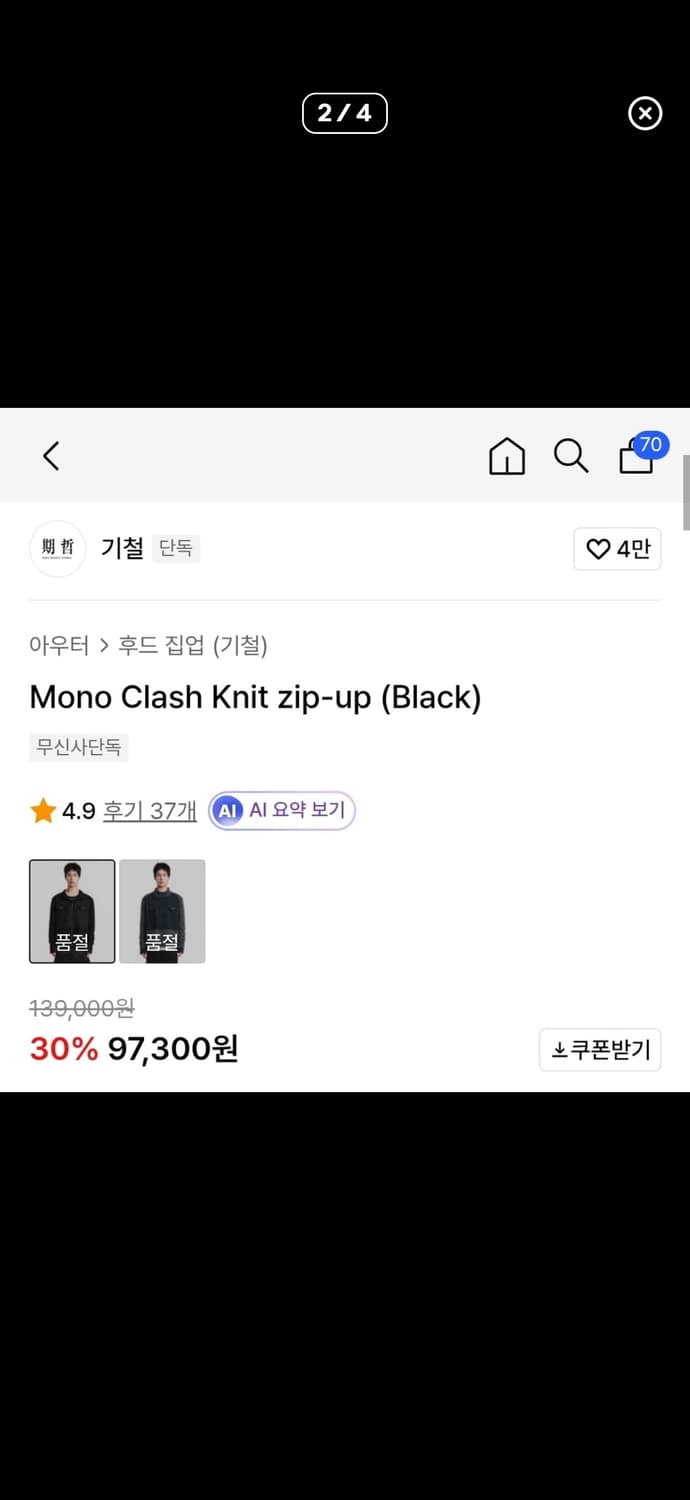Open the 무신사단독 label
This screenshot has height=1500, width=690.
pyautogui.click(x=78, y=747)
